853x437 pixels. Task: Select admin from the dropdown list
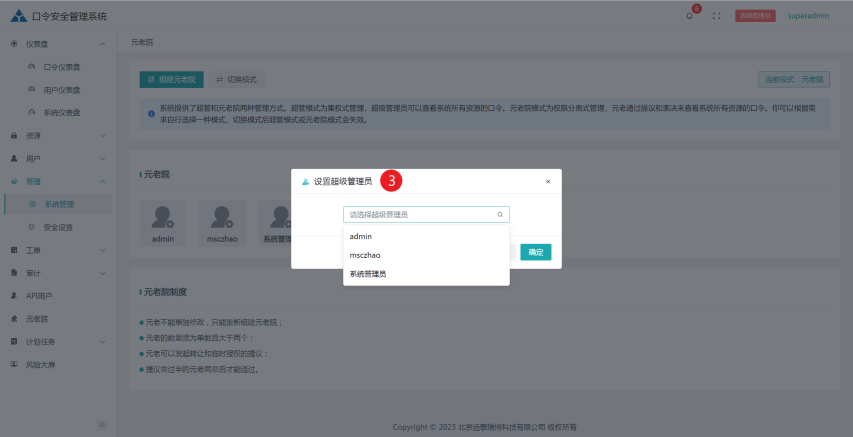tap(361, 236)
